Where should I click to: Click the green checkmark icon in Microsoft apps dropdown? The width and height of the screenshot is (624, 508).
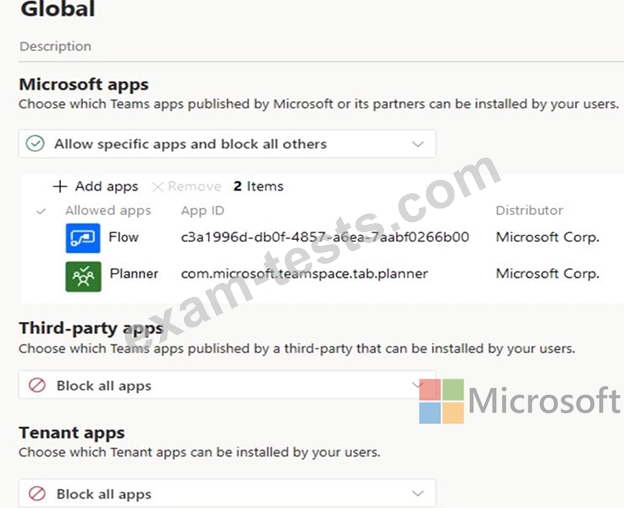(35, 144)
